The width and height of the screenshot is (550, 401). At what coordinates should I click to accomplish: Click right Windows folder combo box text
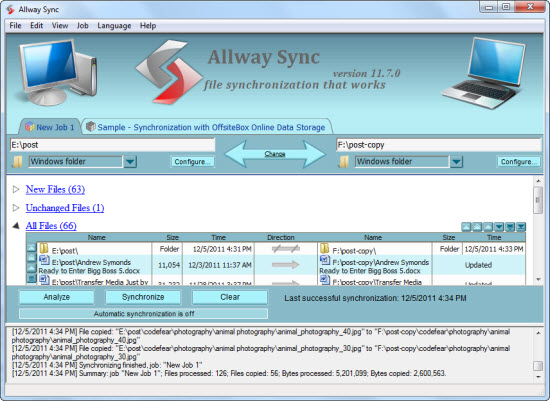pyautogui.click(x=402, y=162)
